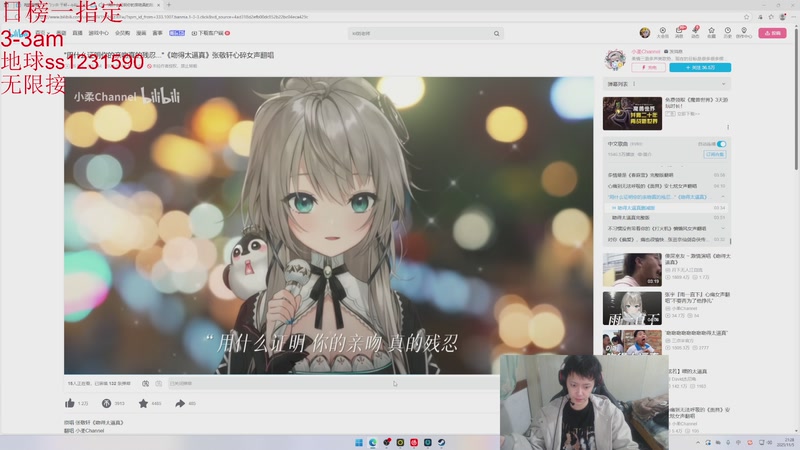Open 游戏中心 game center in the header

pos(98,33)
